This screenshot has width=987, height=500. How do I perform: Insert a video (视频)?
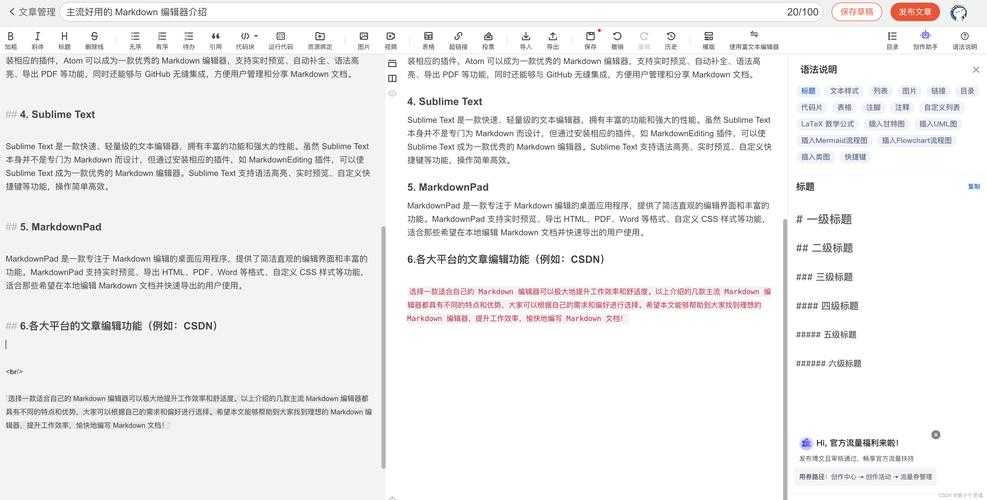[x=391, y=40]
